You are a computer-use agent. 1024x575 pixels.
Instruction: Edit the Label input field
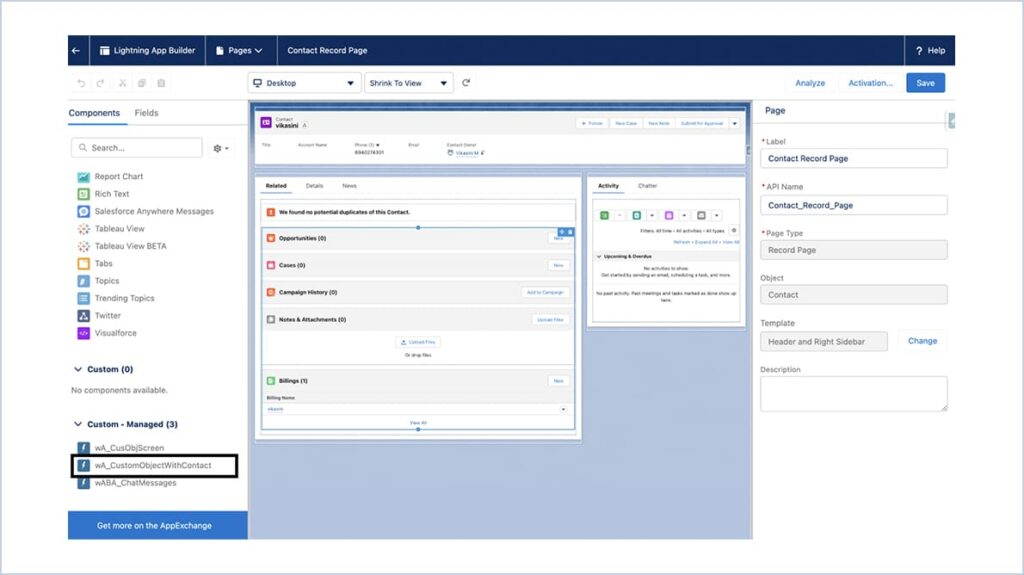pyautogui.click(x=854, y=158)
